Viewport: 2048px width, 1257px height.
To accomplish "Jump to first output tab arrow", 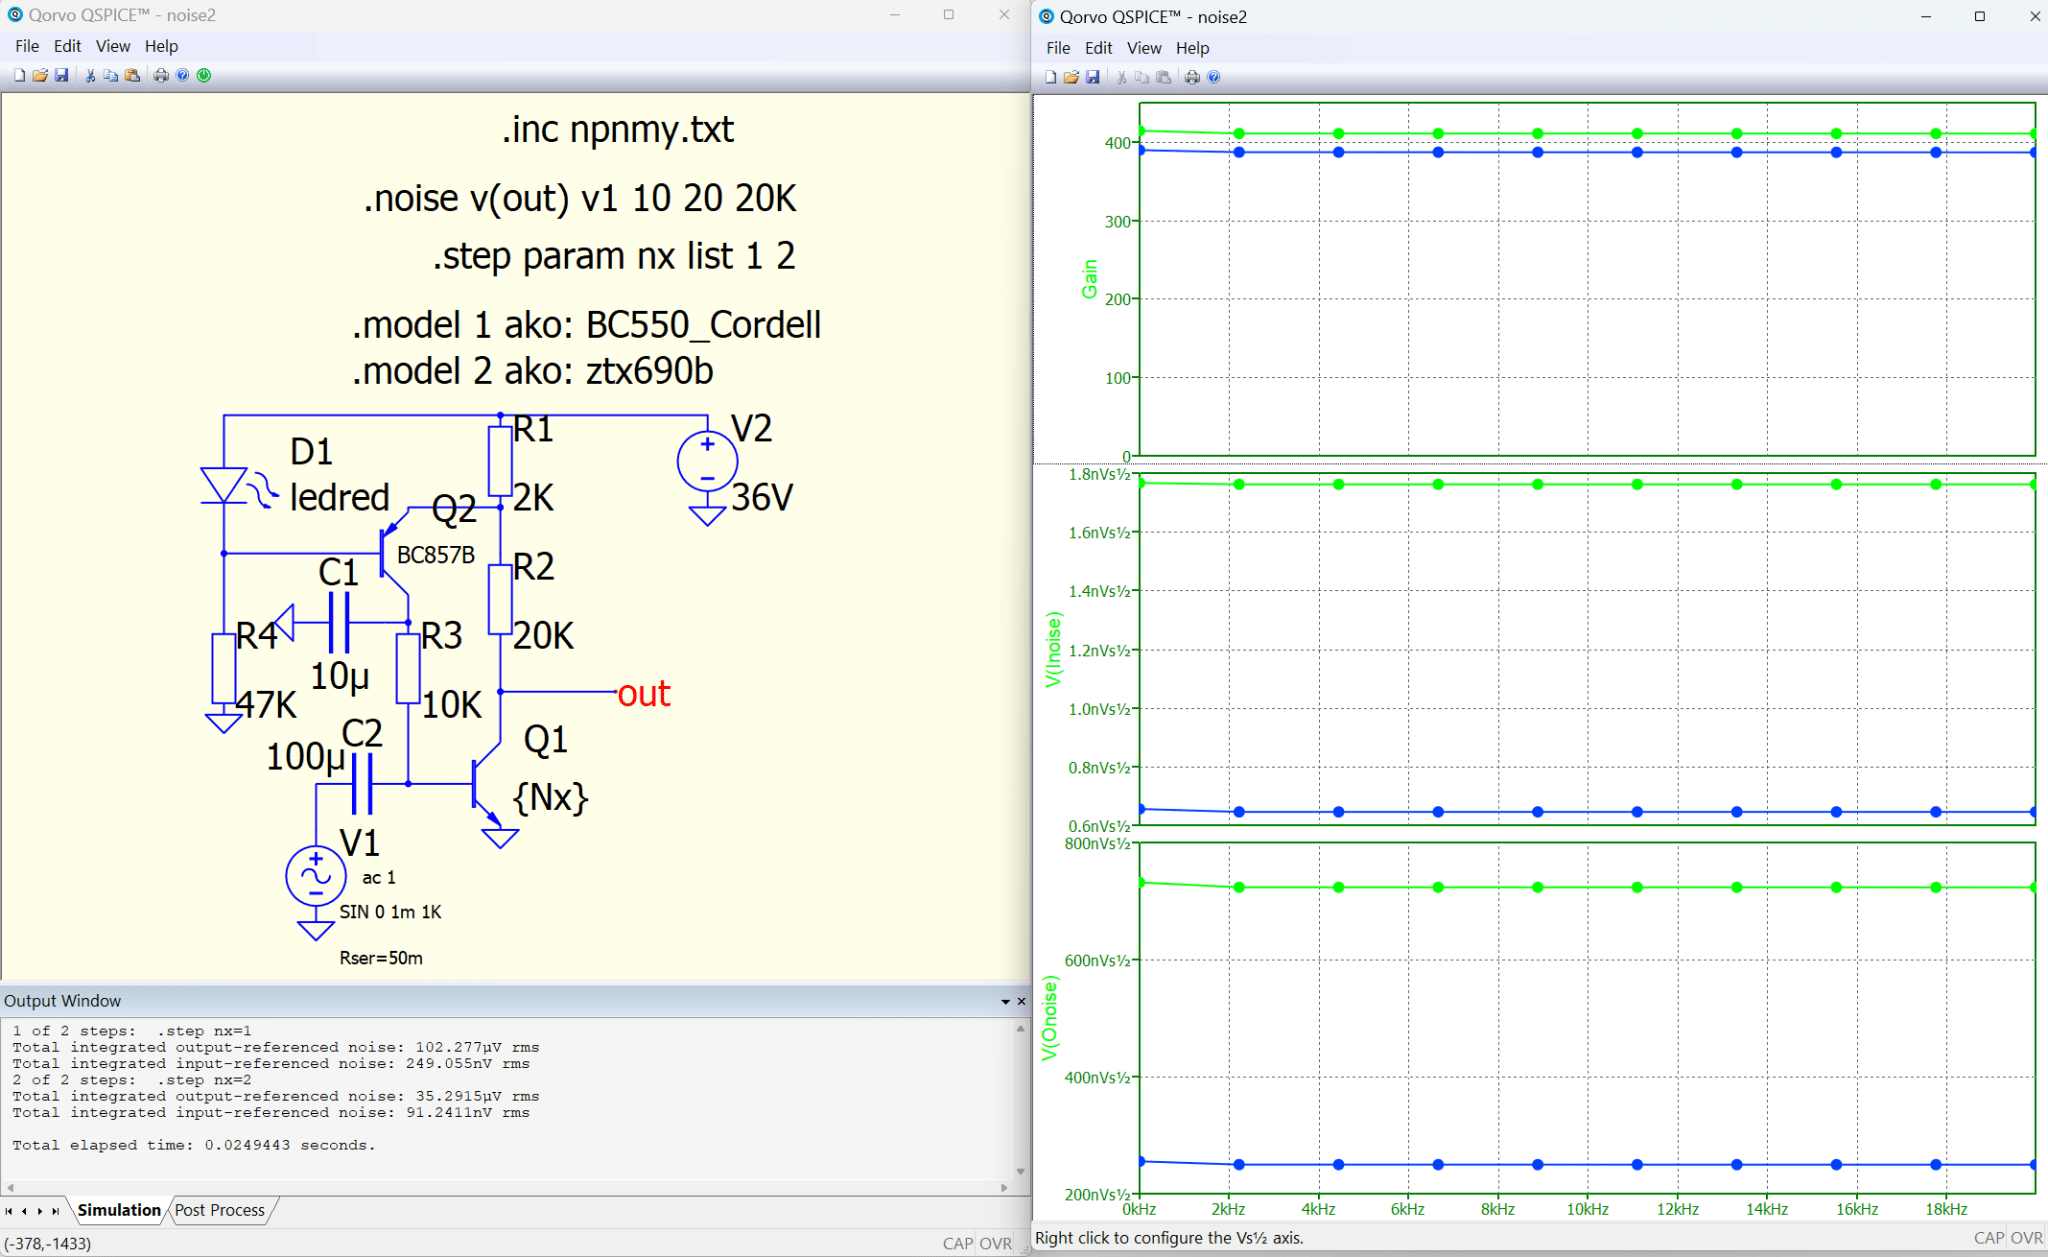I will click(x=9, y=1211).
